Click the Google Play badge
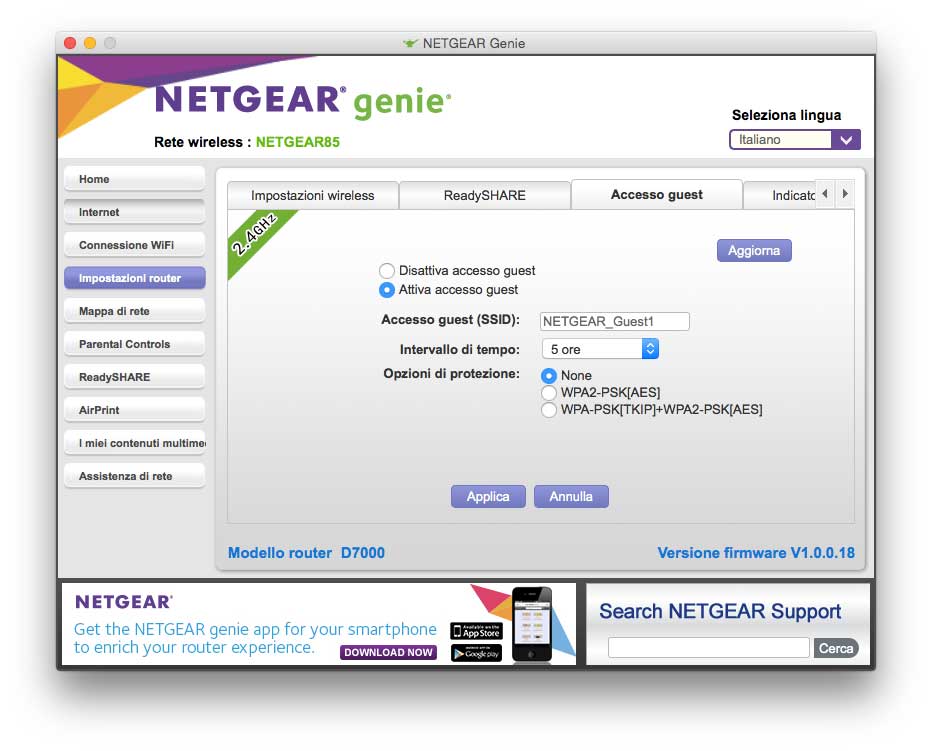This screenshot has width=932, height=751. click(476, 653)
